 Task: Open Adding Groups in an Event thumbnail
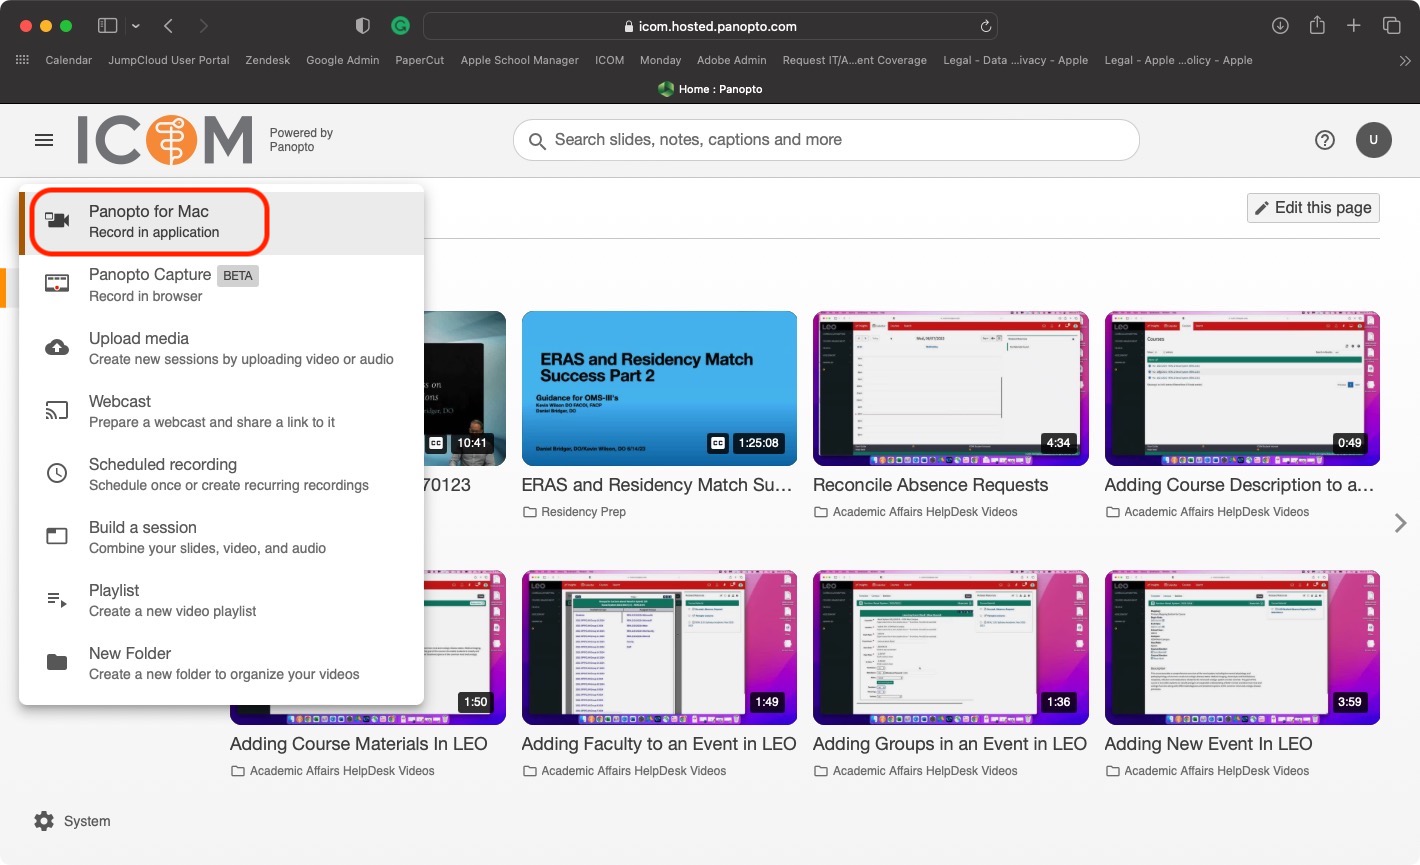[x=951, y=647]
